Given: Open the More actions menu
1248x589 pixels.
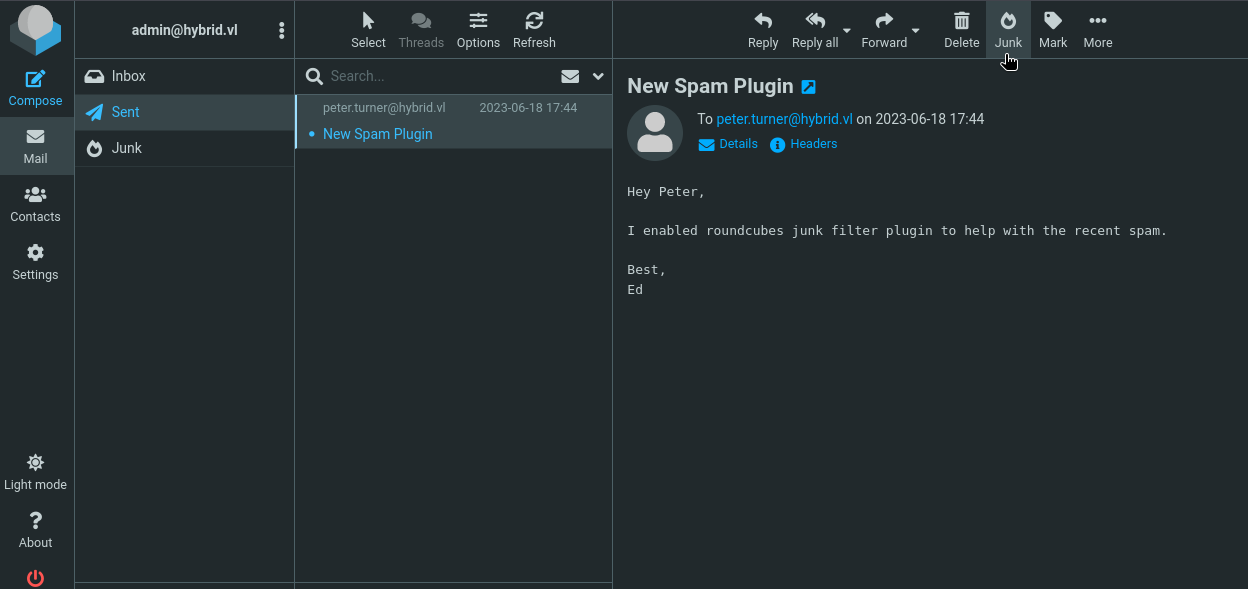Looking at the screenshot, I should point(1098,30).
